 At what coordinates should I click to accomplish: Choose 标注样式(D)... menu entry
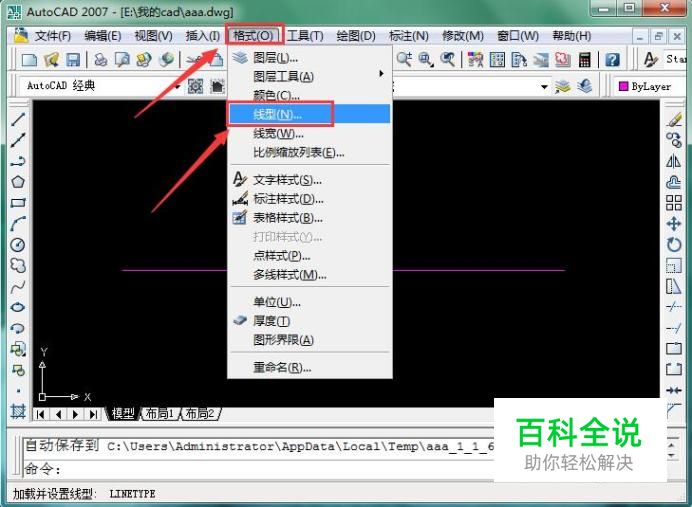(x=309, y=199)
